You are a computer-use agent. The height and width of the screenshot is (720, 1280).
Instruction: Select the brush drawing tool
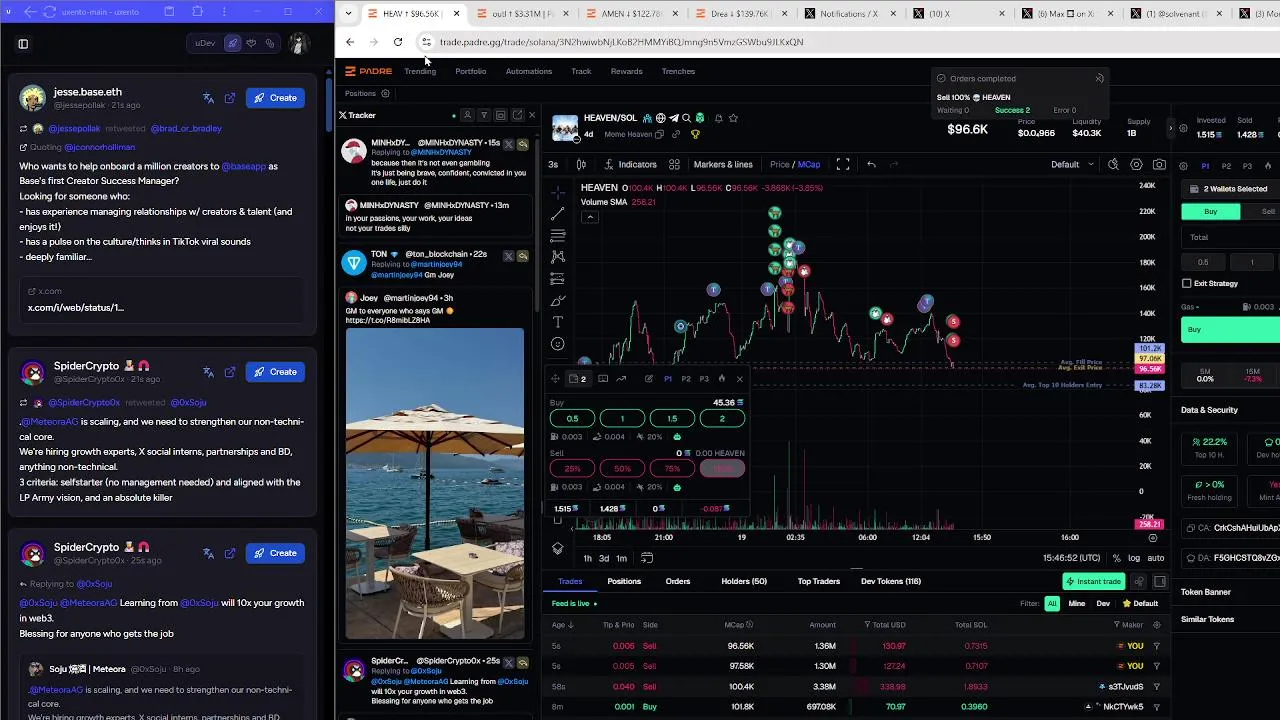(x=558, y=300)
